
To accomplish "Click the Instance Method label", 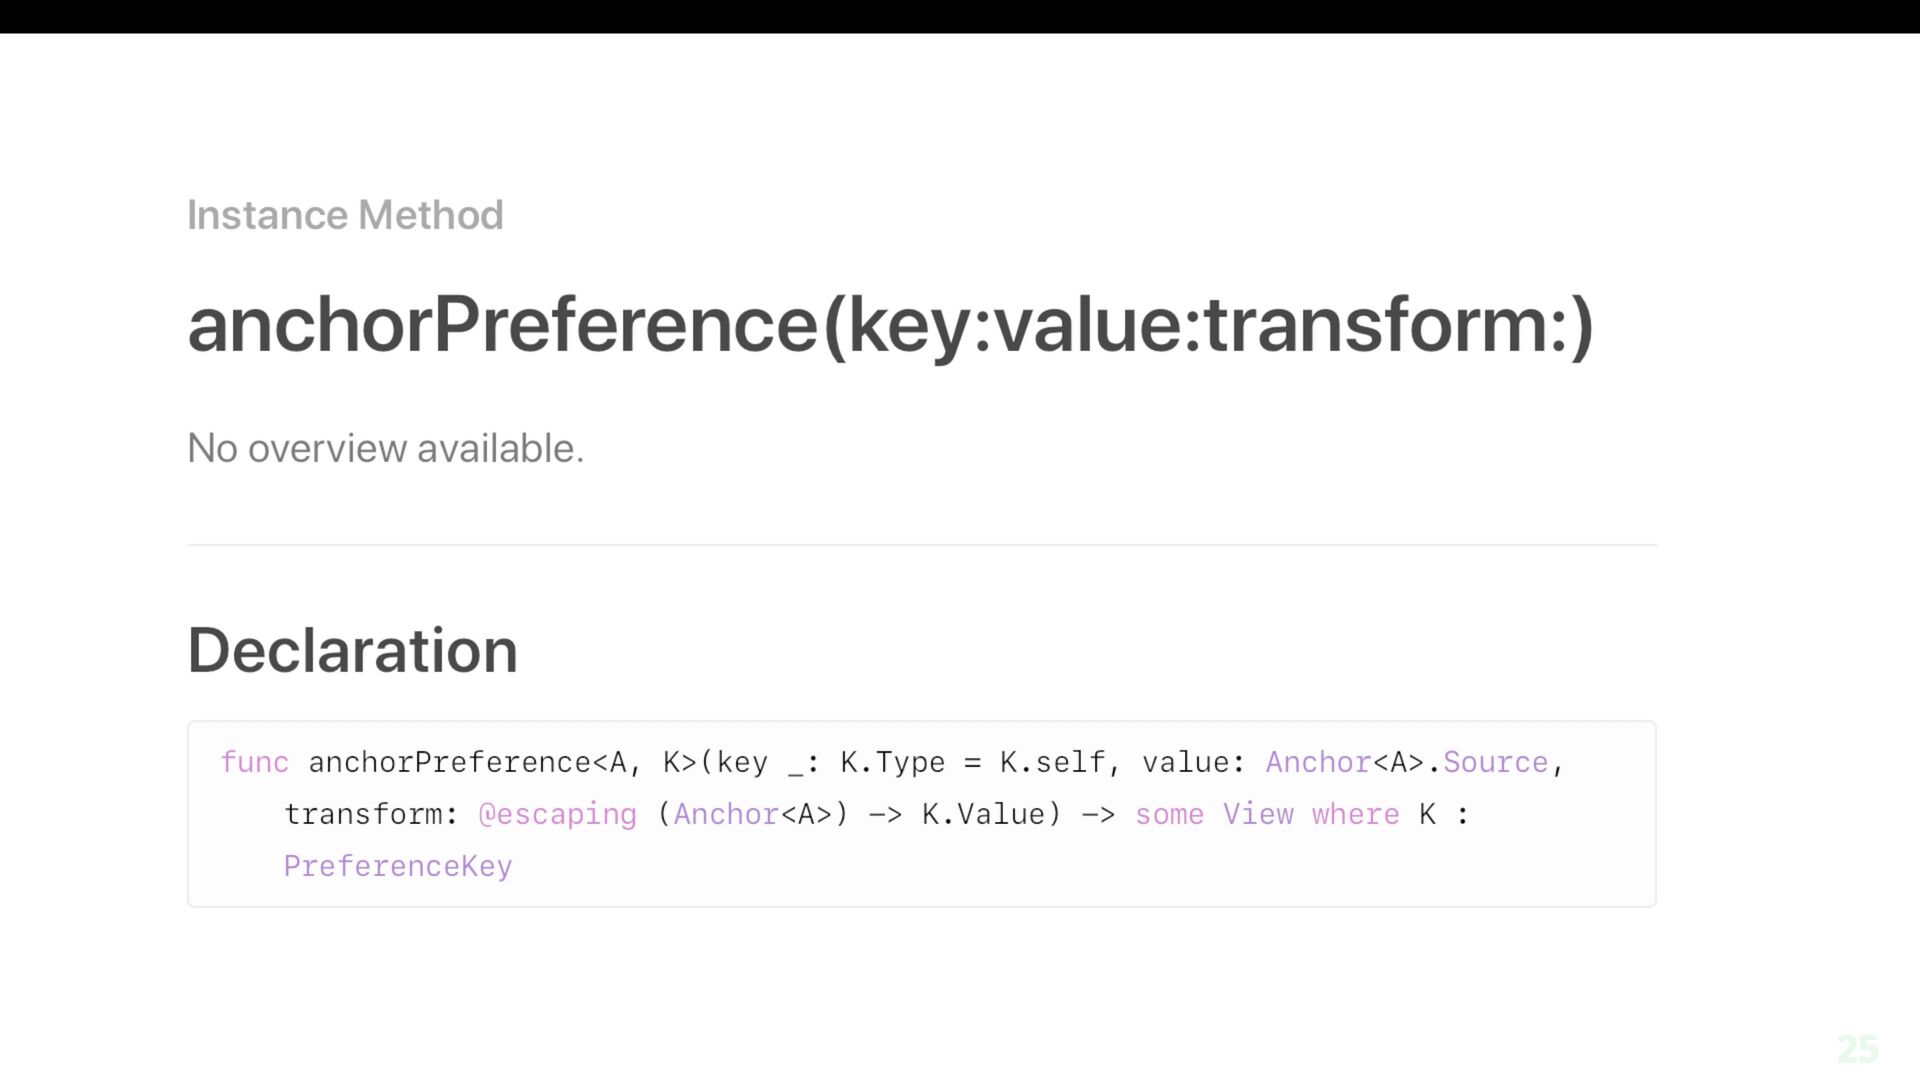I will coord(345,215).
